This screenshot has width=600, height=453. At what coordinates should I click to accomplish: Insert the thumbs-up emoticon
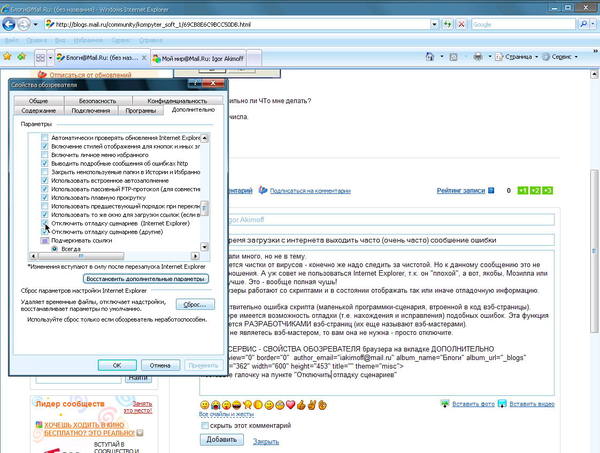301,404
